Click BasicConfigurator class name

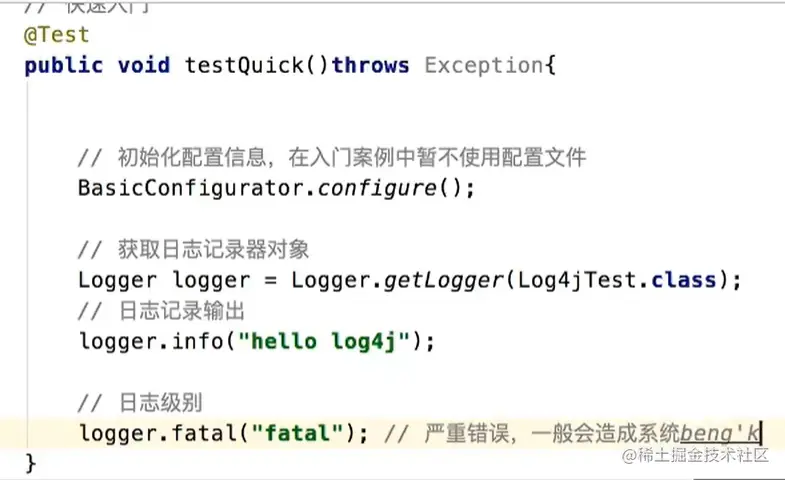[x=190, y=189]
